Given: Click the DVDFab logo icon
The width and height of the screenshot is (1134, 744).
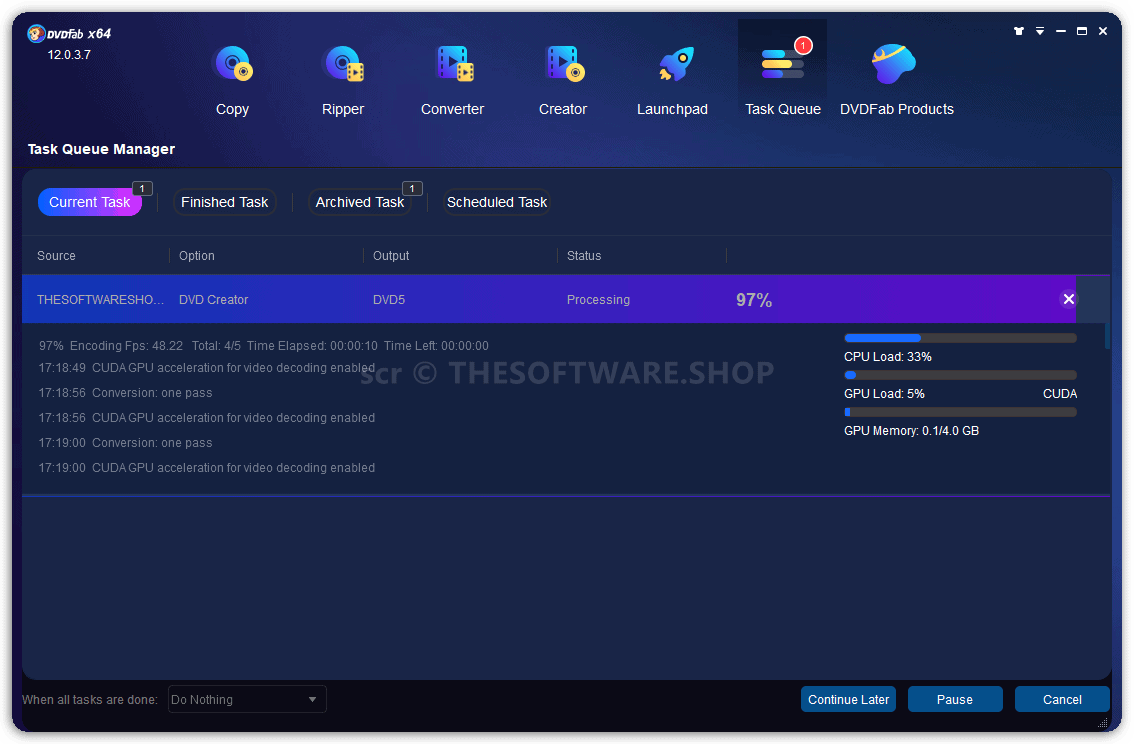Looking at the screenshot, I should pyautogui.click(x=36, y=33).
